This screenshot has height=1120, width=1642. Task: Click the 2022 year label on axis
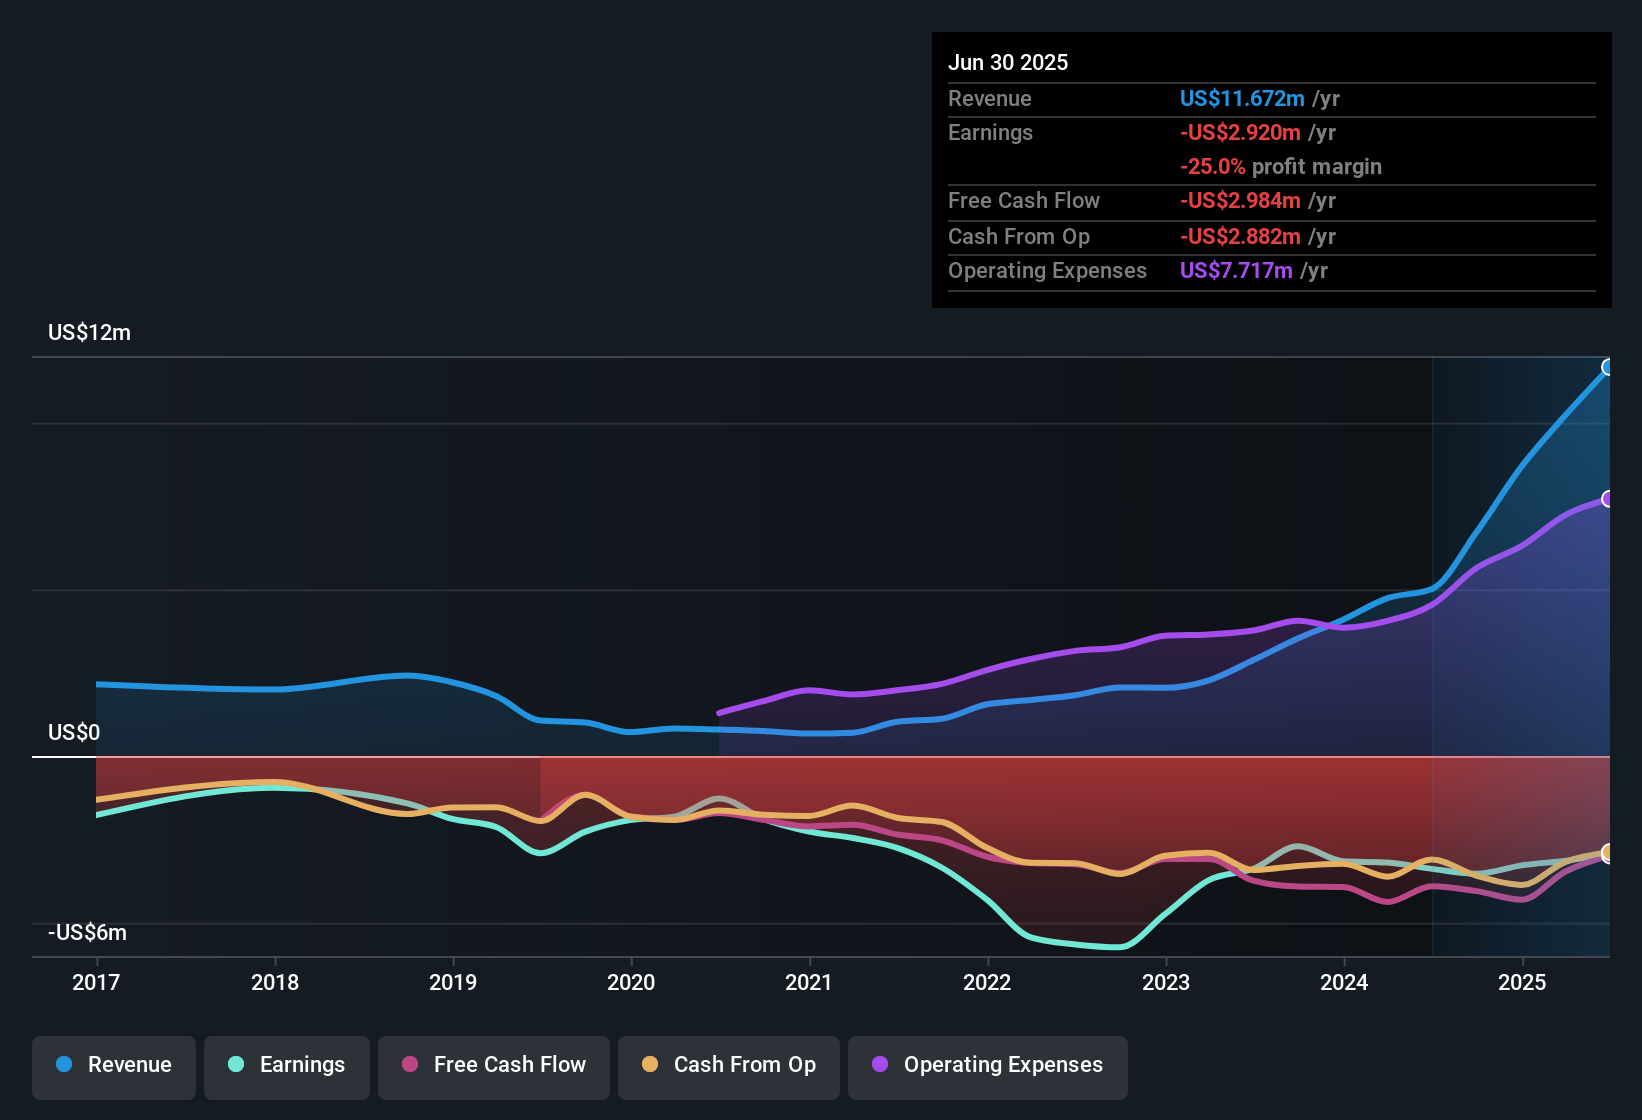(986, 983)
